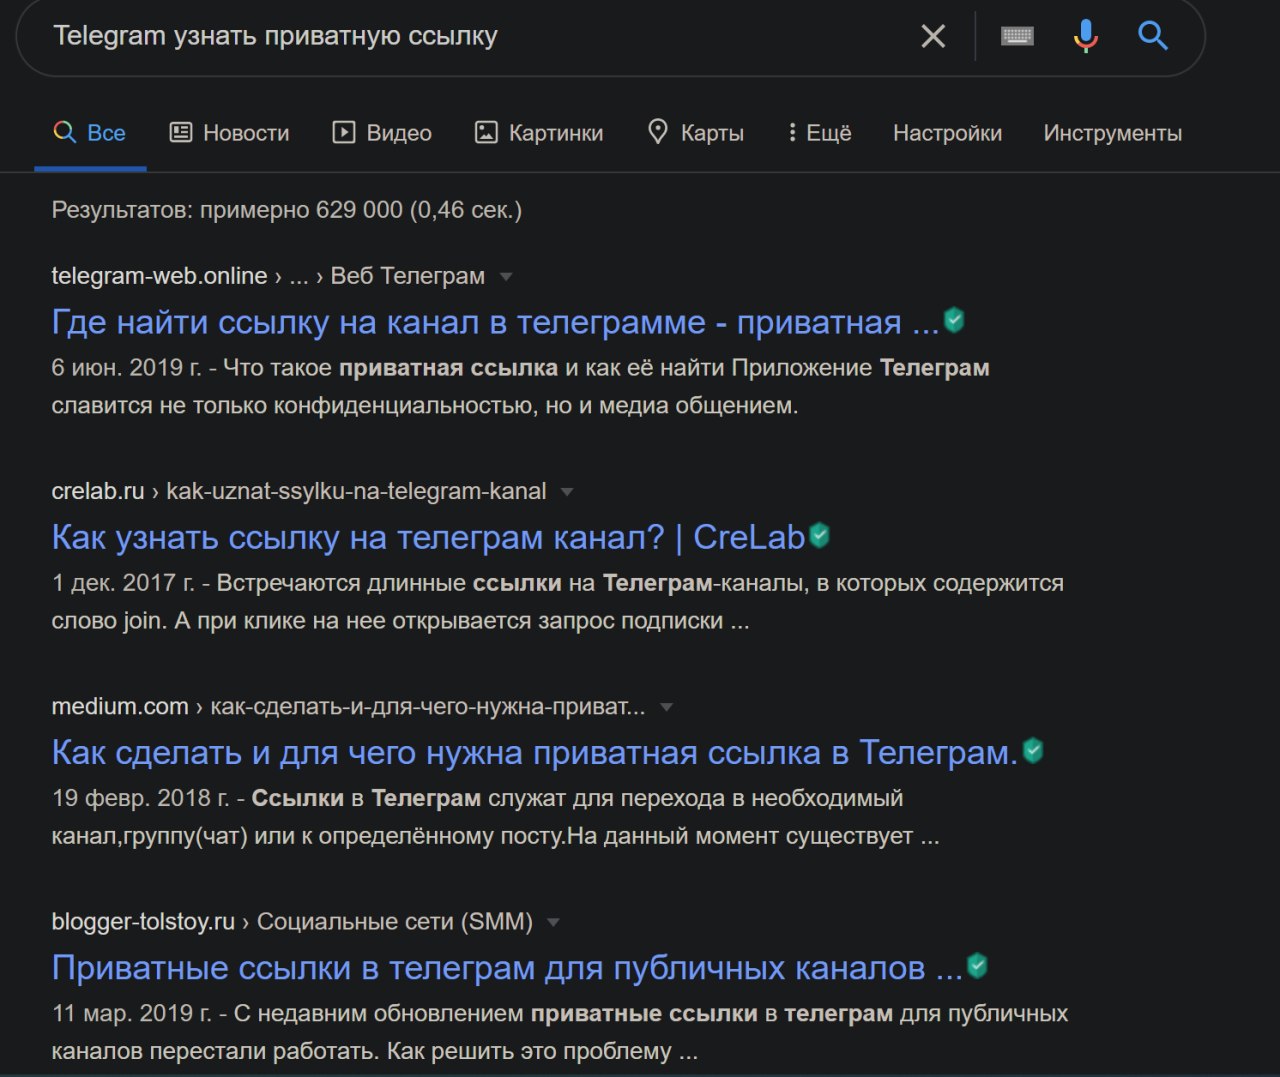Click snippet text dated 6 июн. 2019 г.

pos(520,387)
